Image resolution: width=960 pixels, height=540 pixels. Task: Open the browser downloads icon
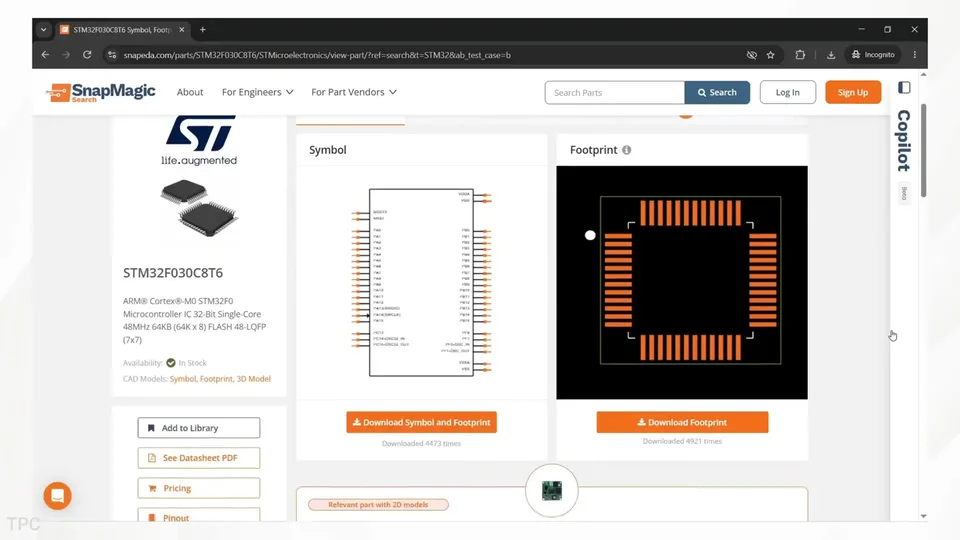tap(831, 55)
